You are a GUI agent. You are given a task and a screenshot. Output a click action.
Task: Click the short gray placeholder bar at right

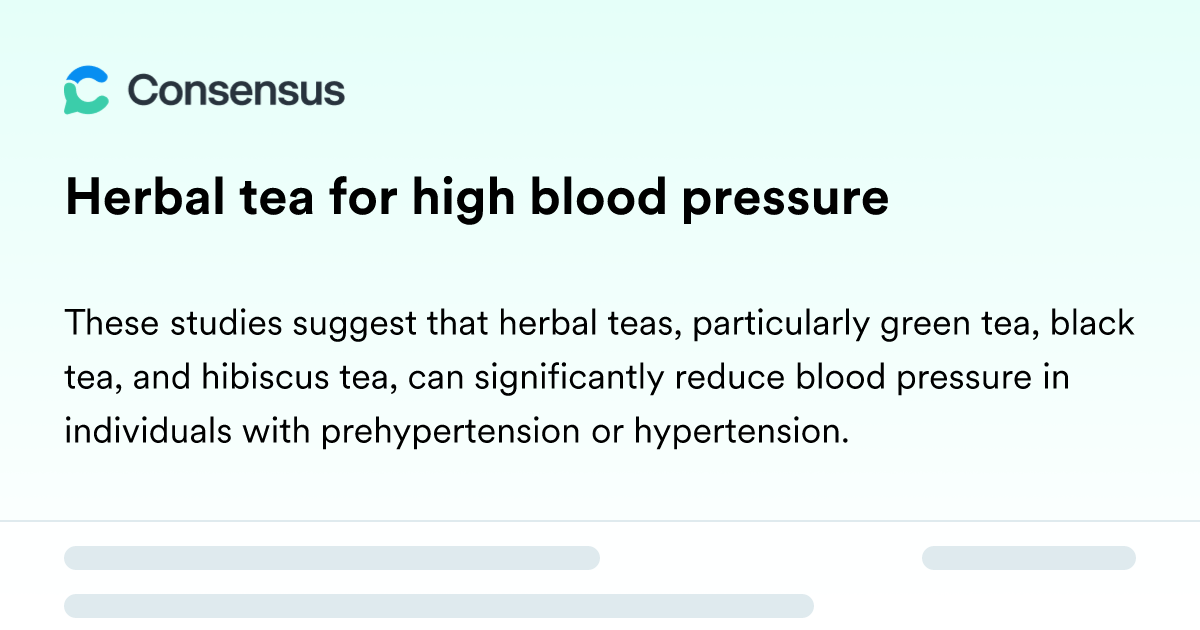coord(1028,558)
